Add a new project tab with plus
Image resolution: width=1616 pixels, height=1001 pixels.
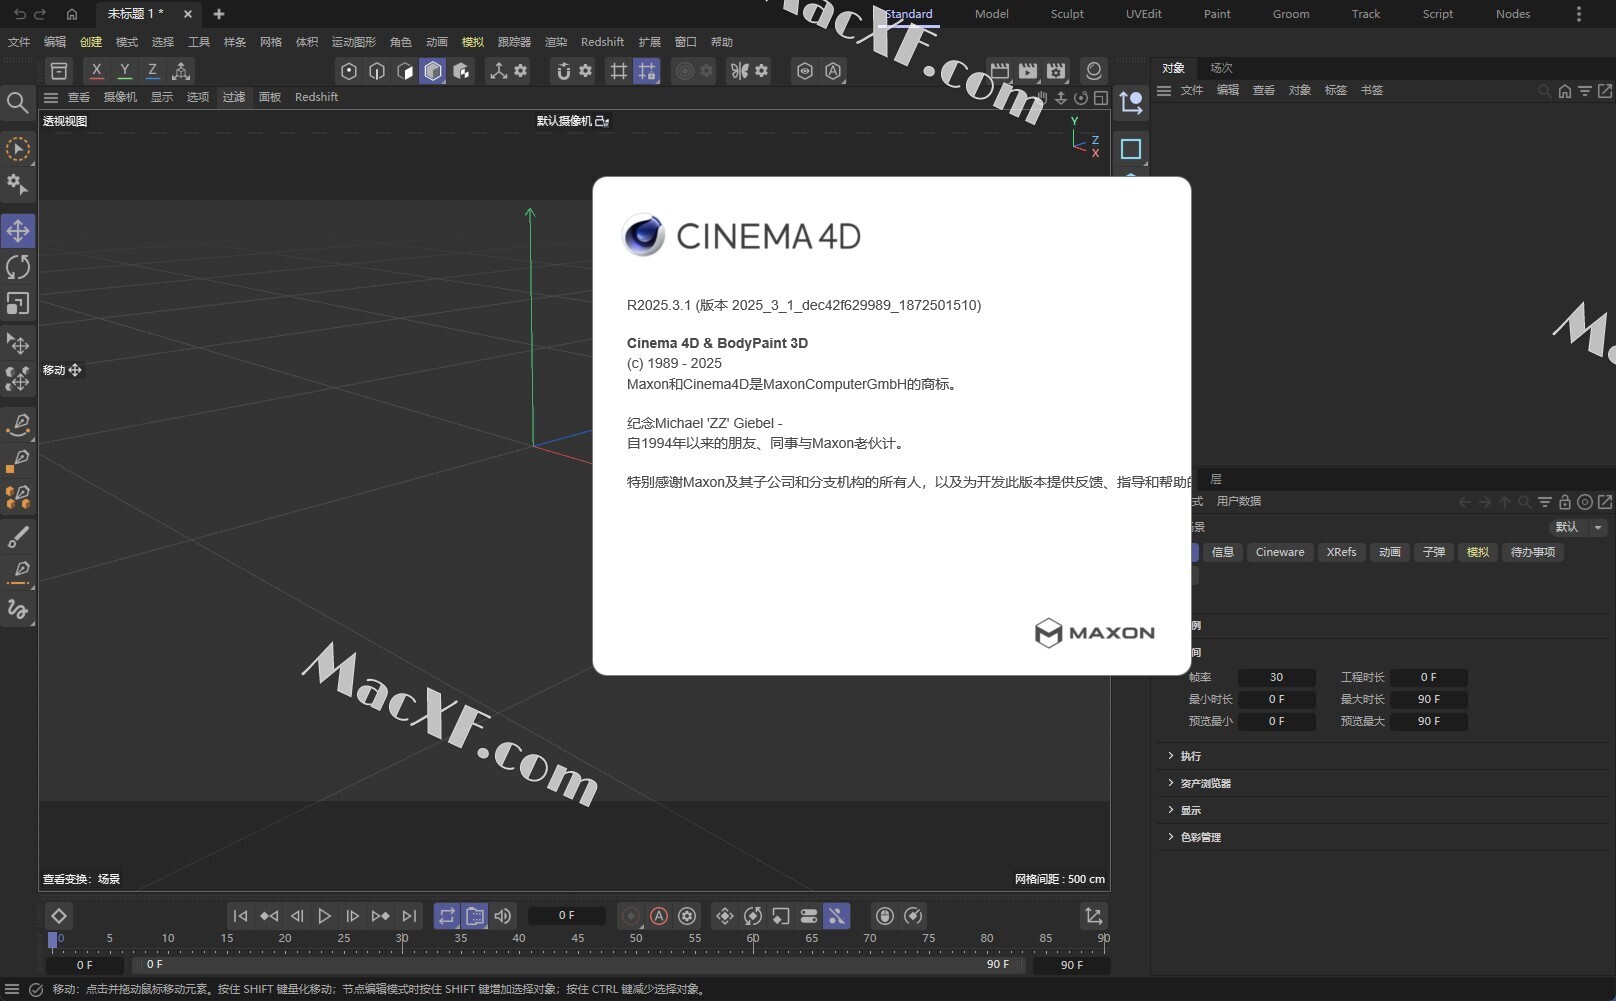point(219,14)
